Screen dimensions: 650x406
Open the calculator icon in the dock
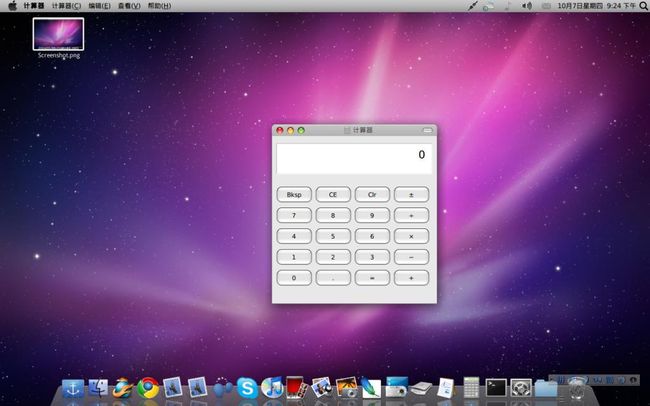pos(471,388)
